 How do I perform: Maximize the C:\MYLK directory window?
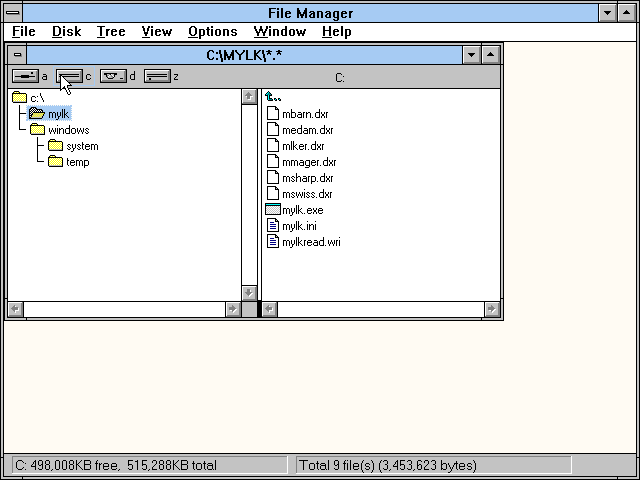tap(491, 54)
